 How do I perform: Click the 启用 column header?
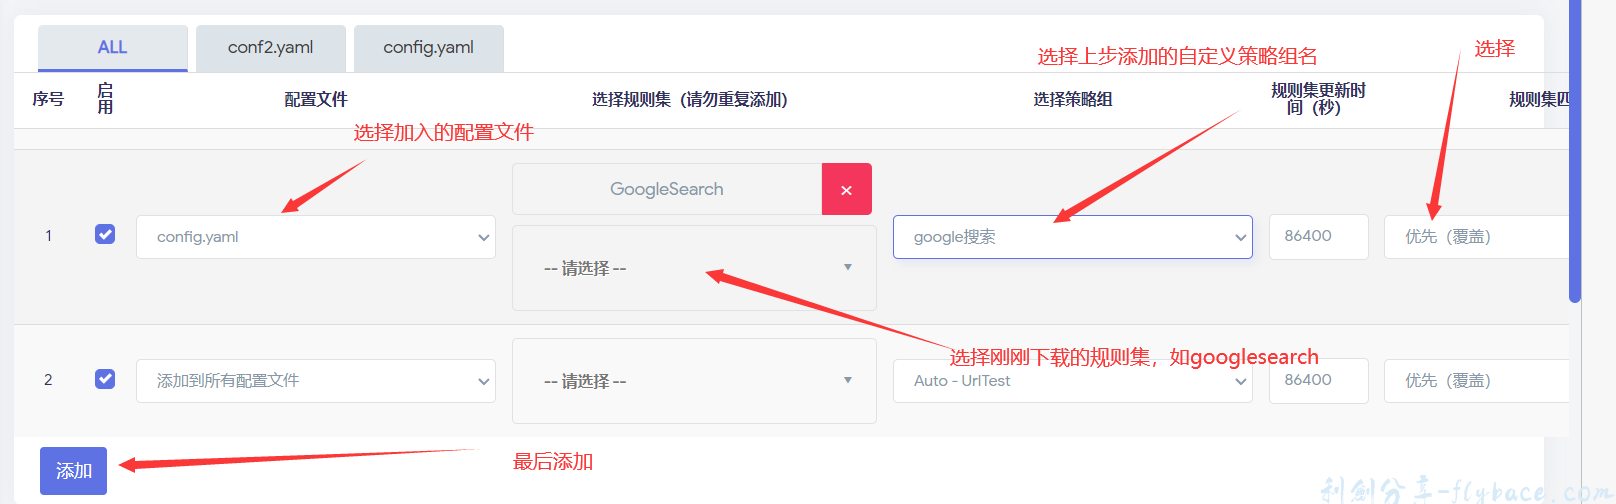(x=105, y=99)
